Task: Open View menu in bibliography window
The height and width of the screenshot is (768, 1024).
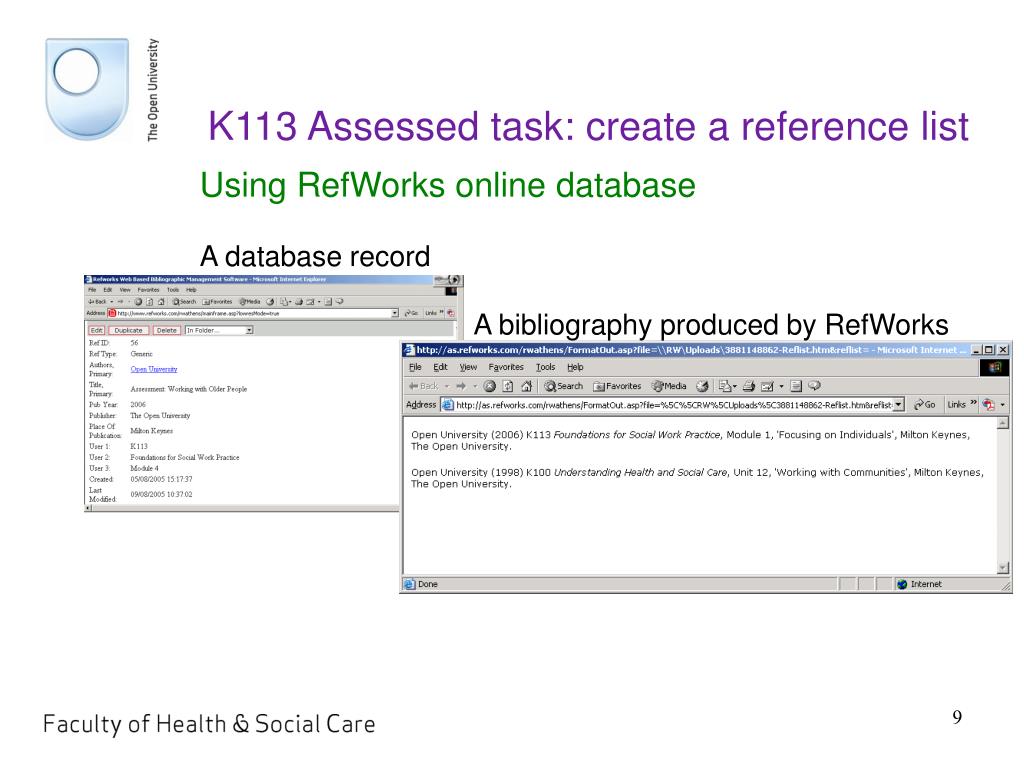Action: 468,367
